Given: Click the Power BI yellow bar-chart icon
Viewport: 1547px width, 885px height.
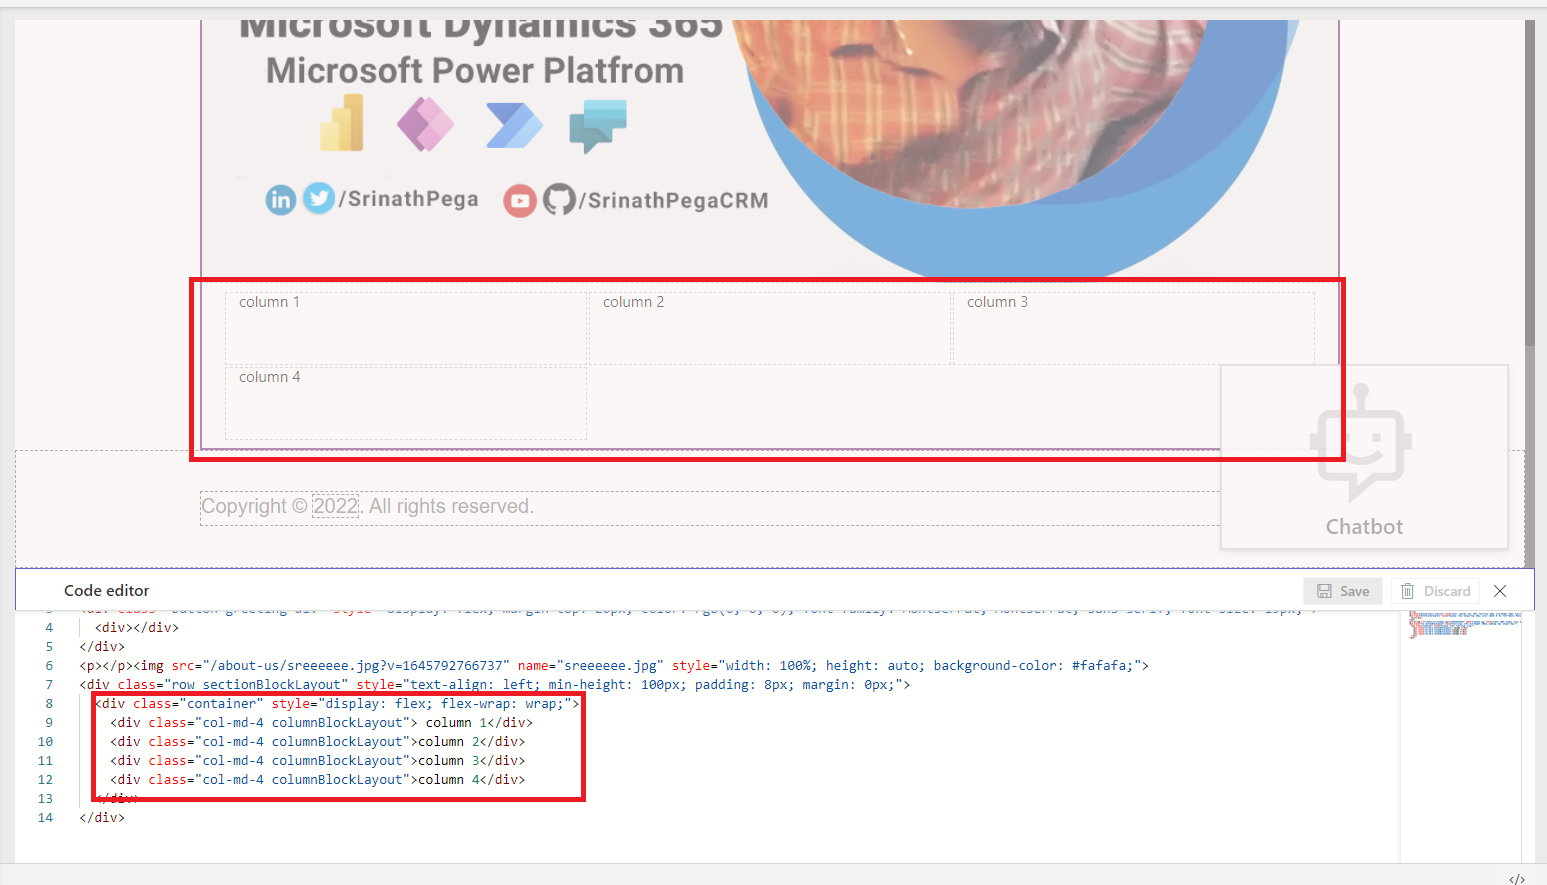Looking at the screenshot, I should coord(342,123).
